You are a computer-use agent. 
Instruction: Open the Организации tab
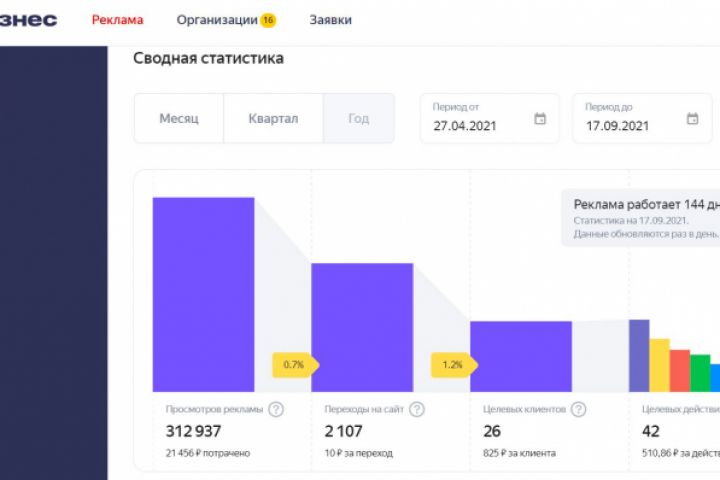coord(217,20)
